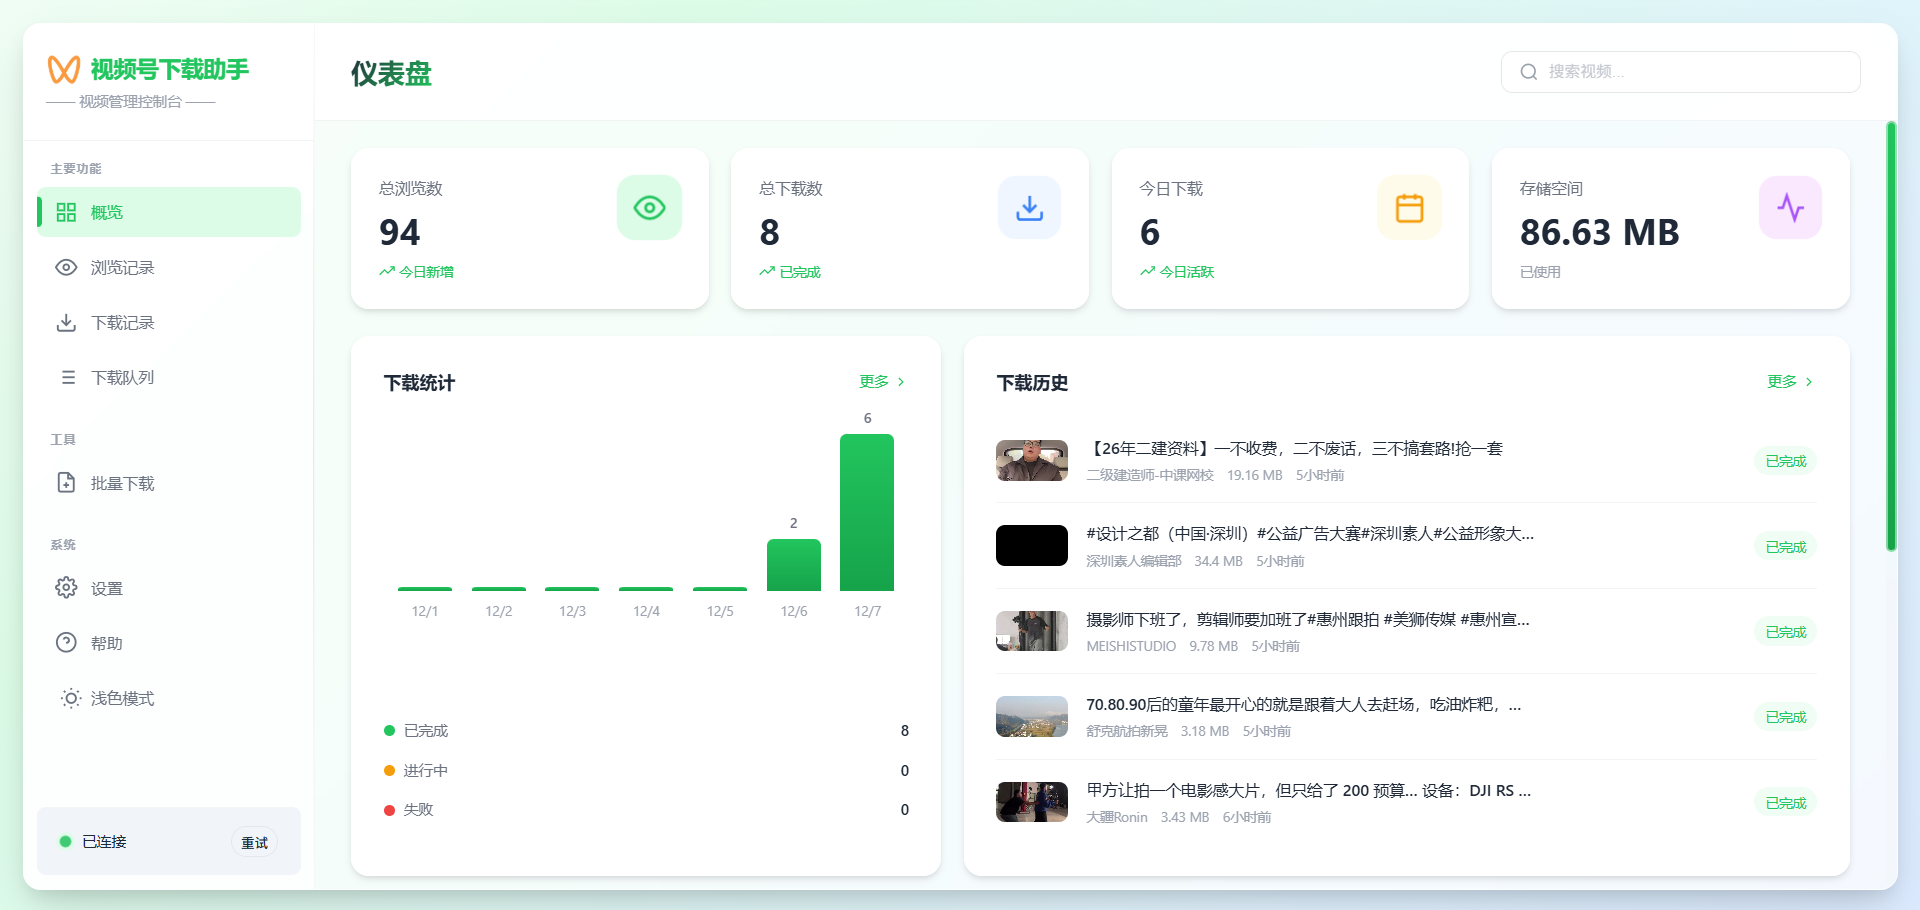Click the green 已完成 legend dot
This screenshot has width=1920, height=910.
point(390,730)
